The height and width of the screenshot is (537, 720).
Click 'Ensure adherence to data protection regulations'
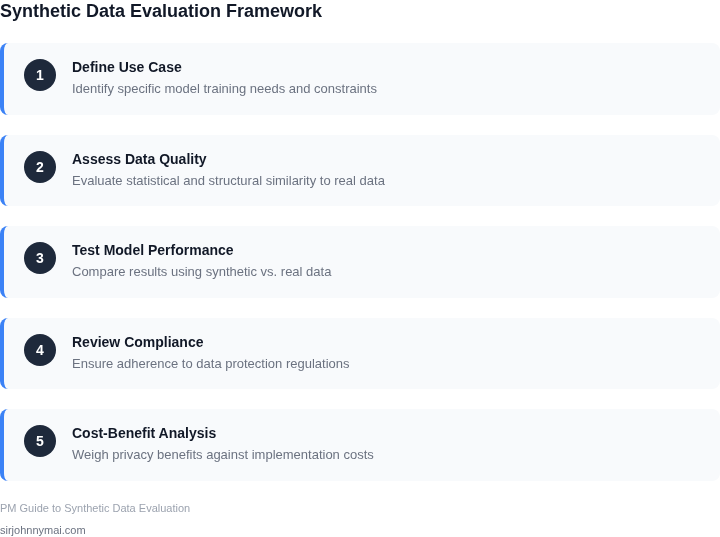[211, 363]
